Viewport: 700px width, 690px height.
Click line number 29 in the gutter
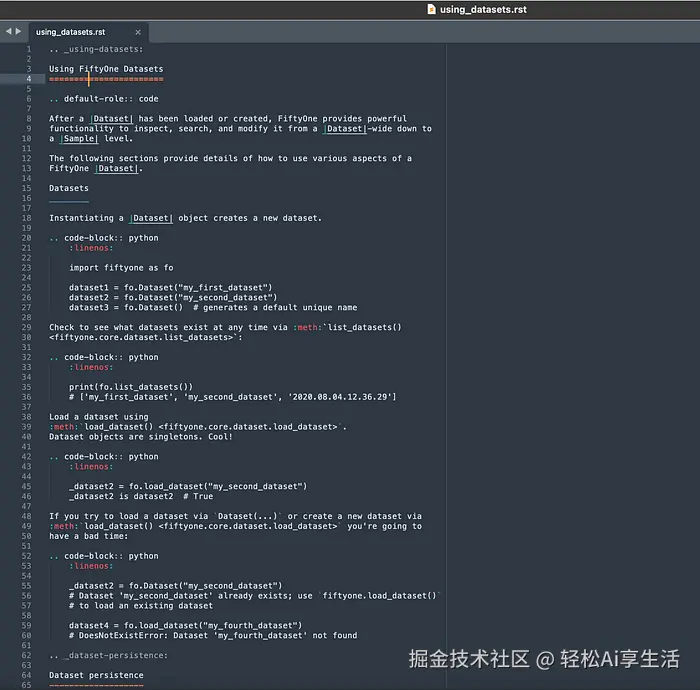(27, 327)
